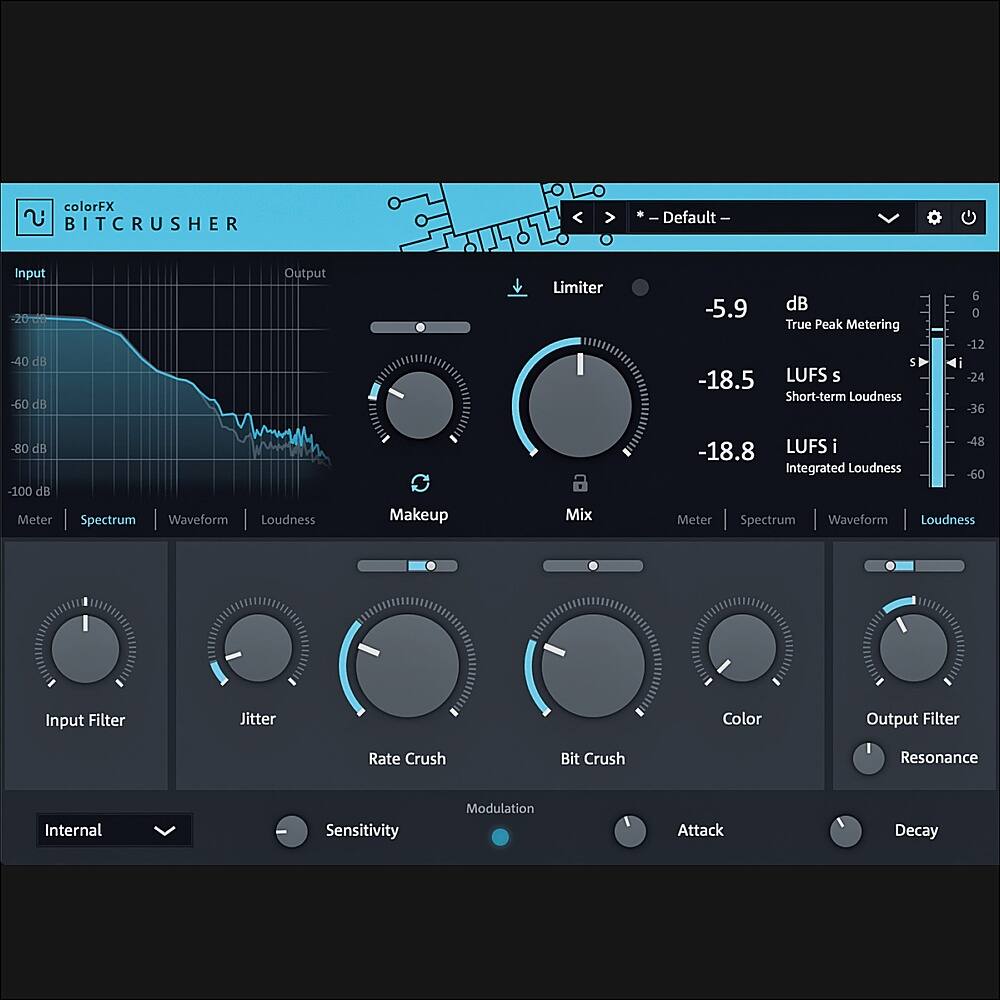Click the settings gear icon

coord(934,218)
